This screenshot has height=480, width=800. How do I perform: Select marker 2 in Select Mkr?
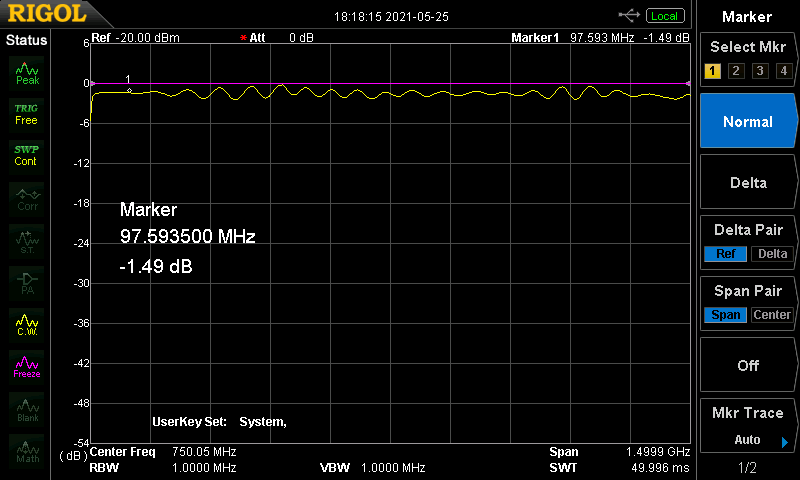coord(736,70)
